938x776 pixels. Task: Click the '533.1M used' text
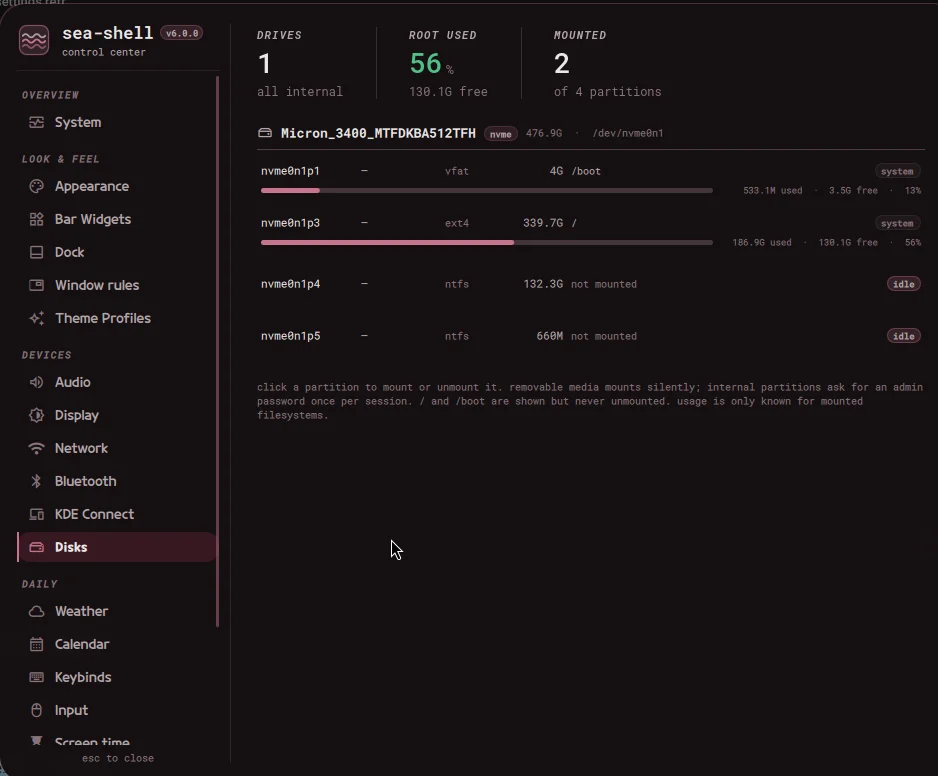pyautogui.click(x=772, y=190)
